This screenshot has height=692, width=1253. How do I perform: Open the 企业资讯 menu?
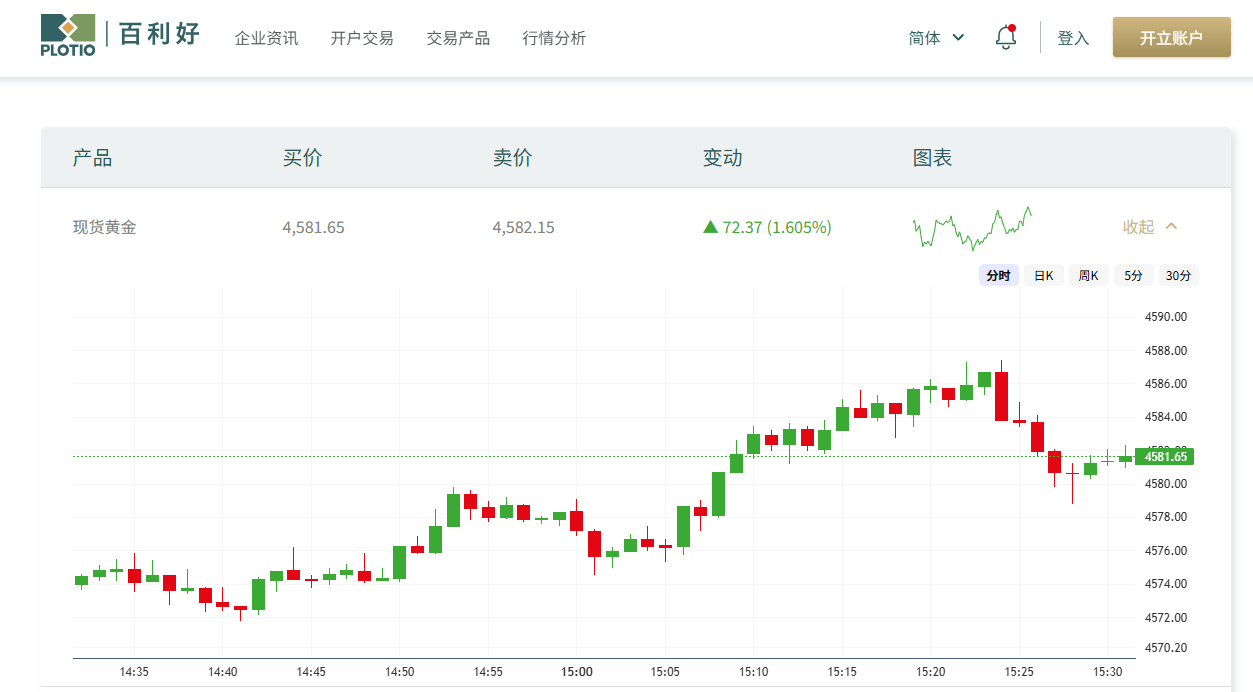click(266, 38)
